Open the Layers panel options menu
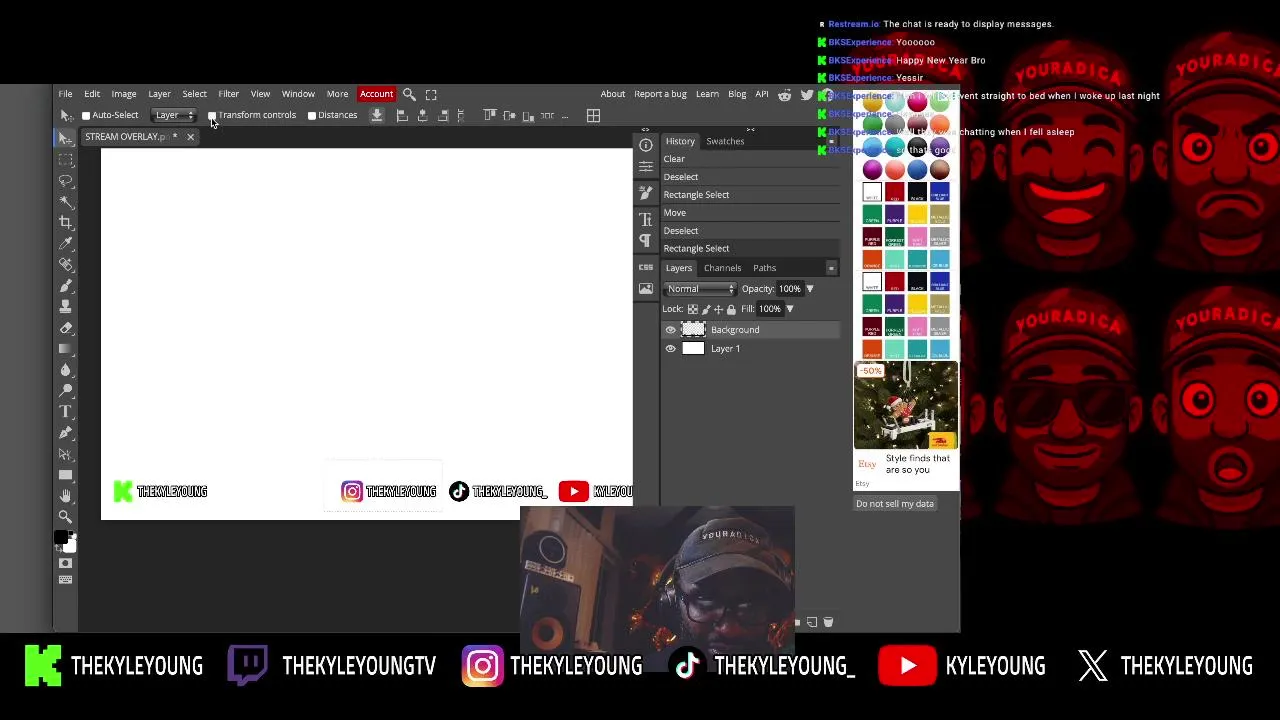The height and width of the screenshot is (720, 1280). coord(831,268)
